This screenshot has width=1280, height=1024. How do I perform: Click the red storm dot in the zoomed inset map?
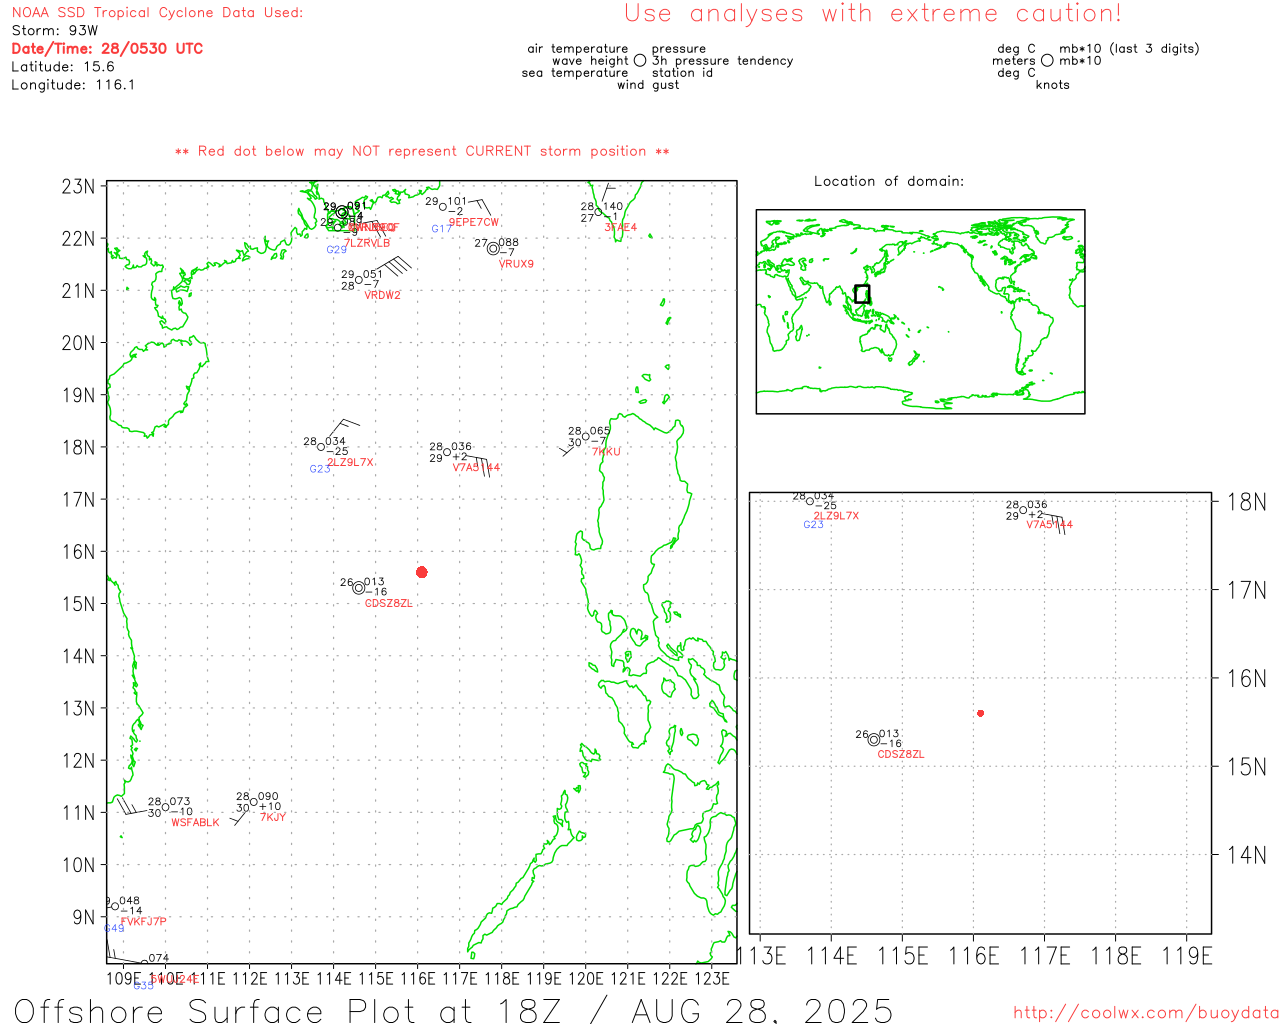(981, 713)
